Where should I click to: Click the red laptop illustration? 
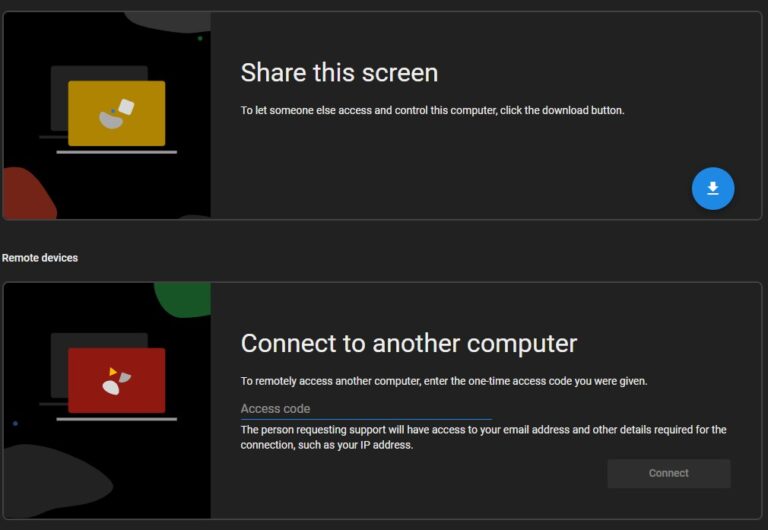pos(116,380)
